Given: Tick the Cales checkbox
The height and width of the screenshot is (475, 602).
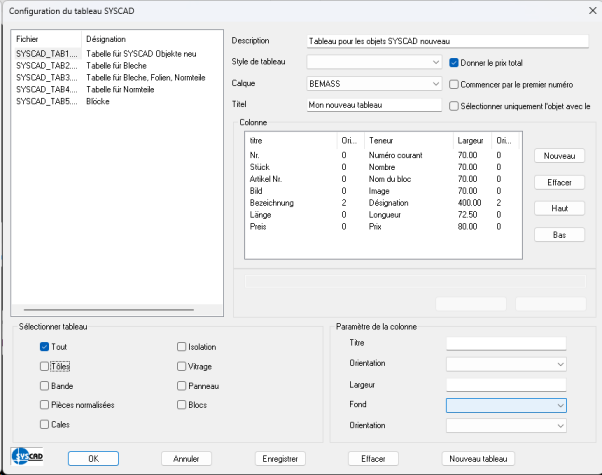Looking at the screenshot, I should 45,424.
